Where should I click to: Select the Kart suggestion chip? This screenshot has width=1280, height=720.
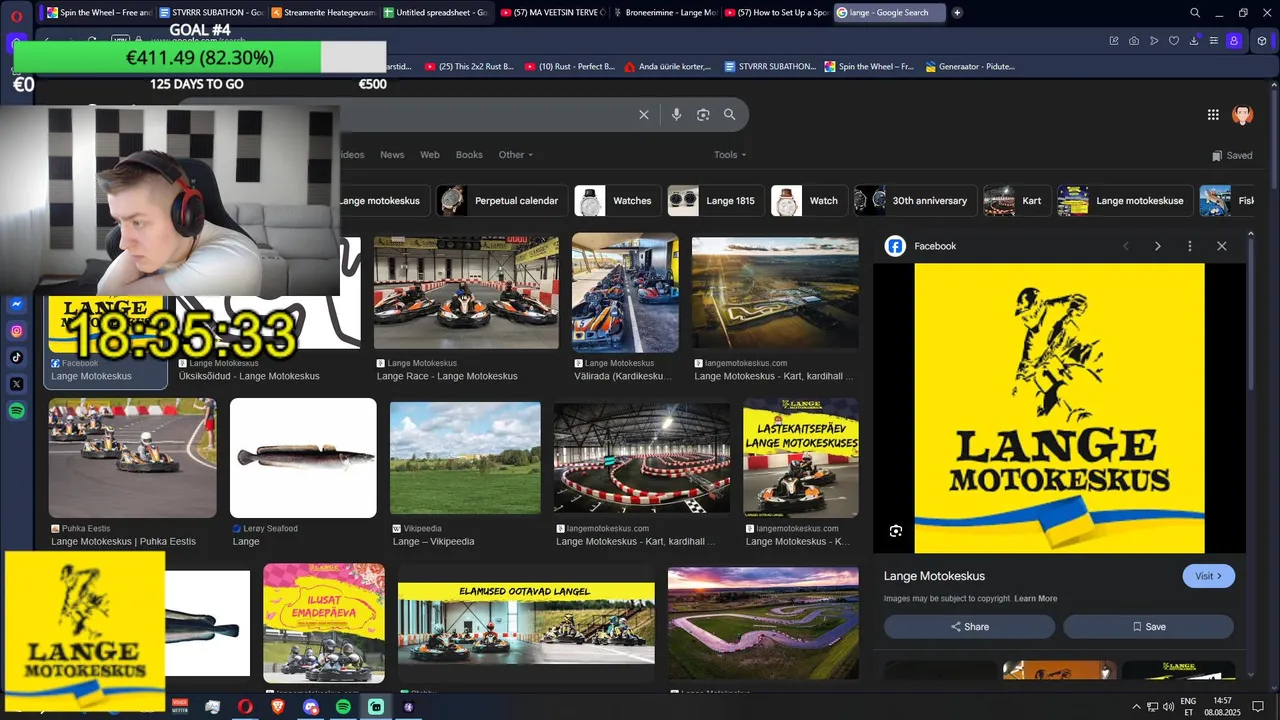tap(1017, 200)
